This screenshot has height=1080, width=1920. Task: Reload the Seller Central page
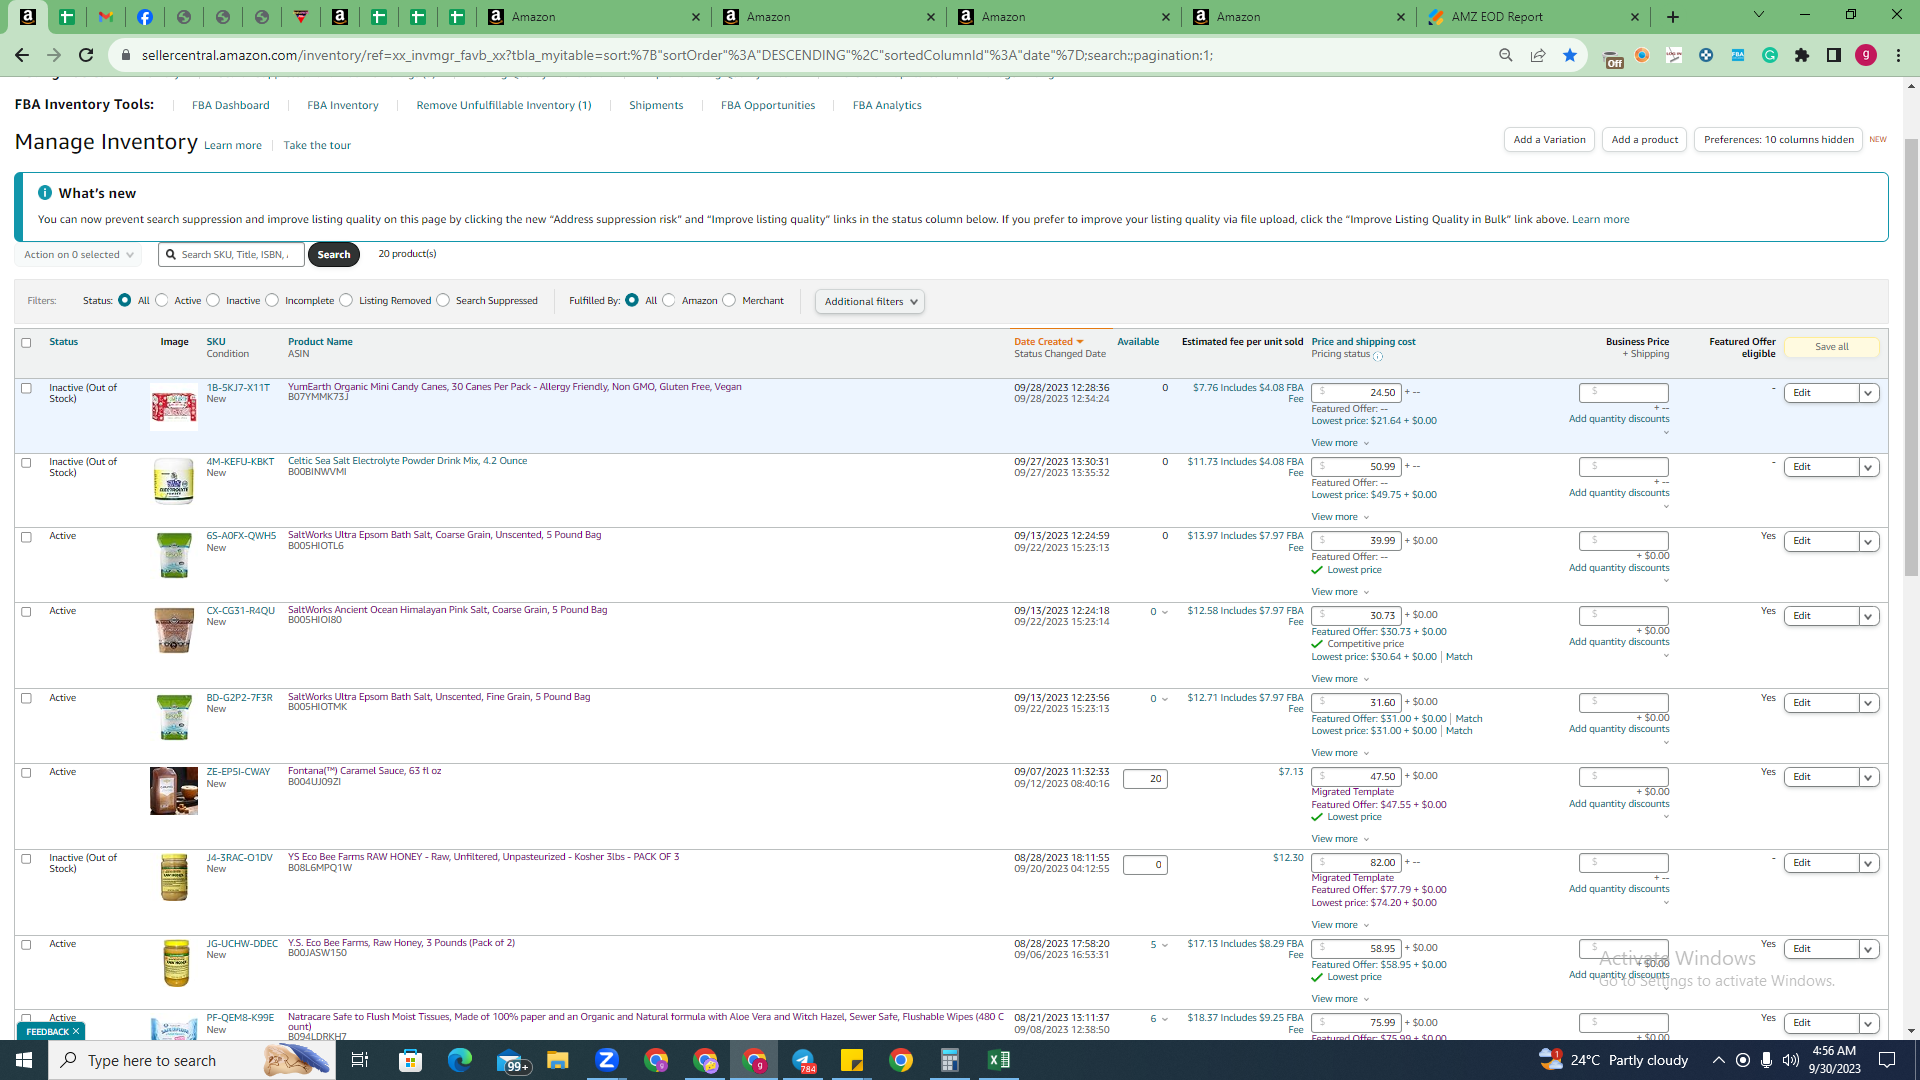(86, 55)
